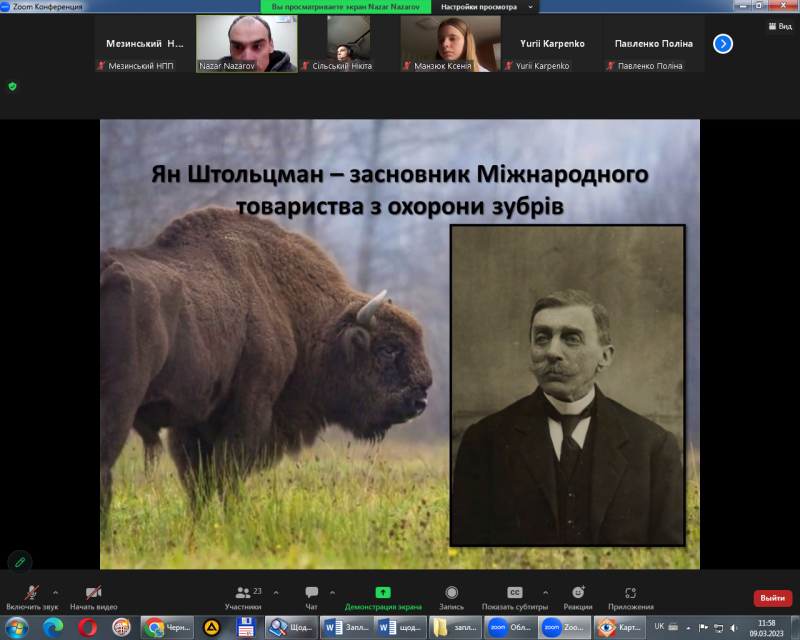Expand audio options arrow beside microphone
This screenshot has width=800, height=640.
(55, 591)
